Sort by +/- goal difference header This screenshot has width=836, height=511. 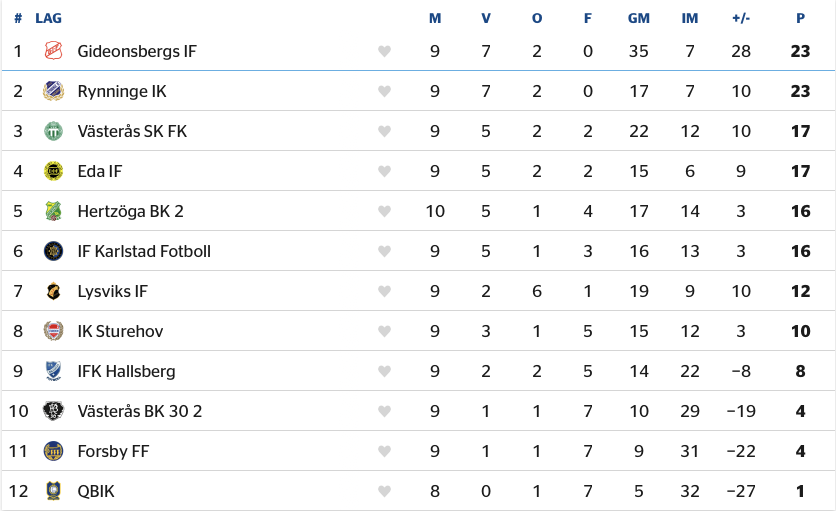[741, 18]
